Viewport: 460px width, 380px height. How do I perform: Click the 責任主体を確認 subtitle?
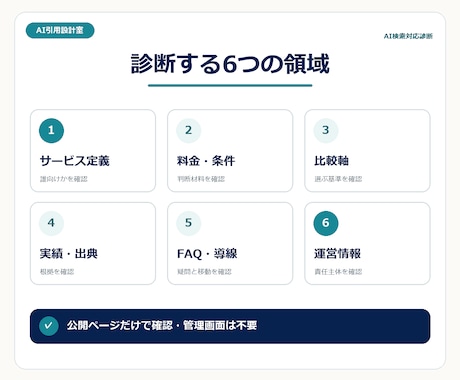pos(338,272)
